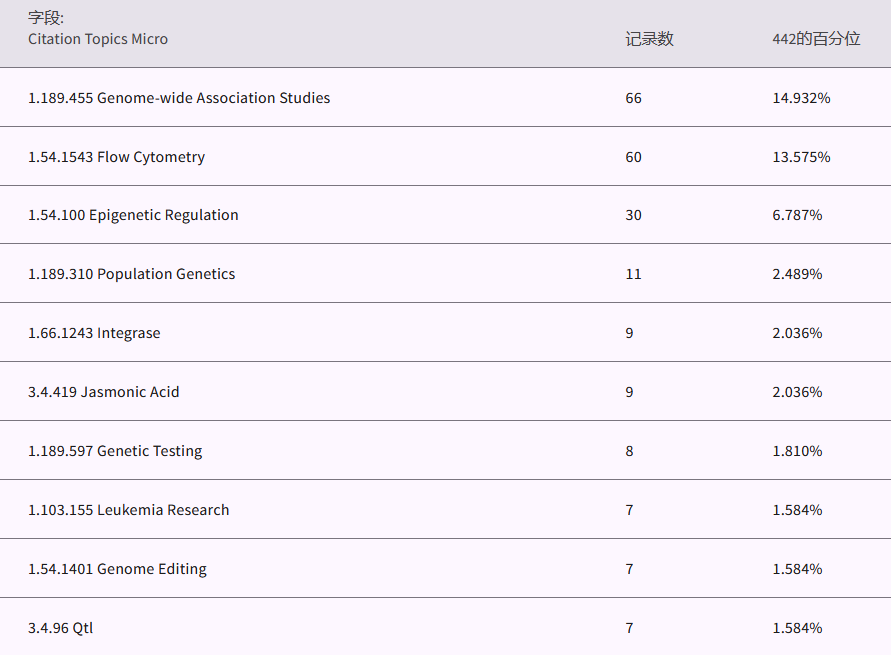Click the record count 60 for Flow Cytometry
The image size is (891, 655).
click(633, 157)
